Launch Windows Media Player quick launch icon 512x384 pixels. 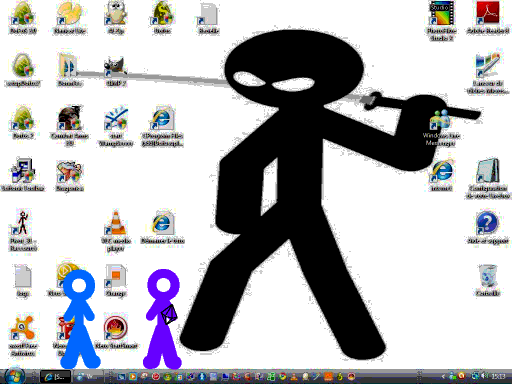[133, 377]
